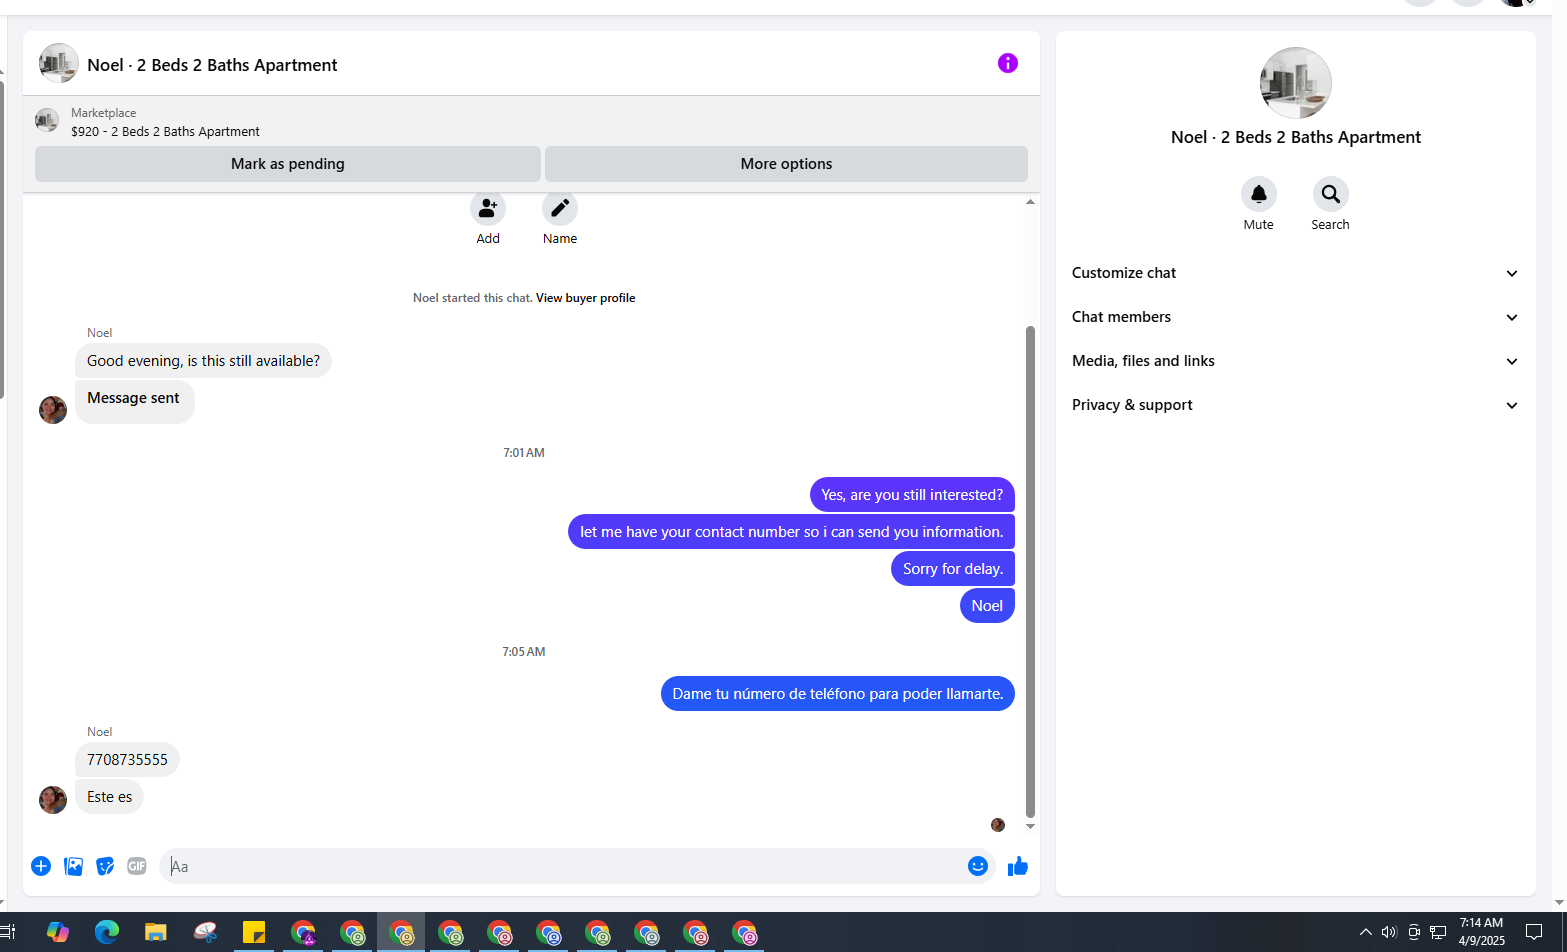Screen dimensions: 1567x952
Task: Open the View buyer profile link
Action: click(x=585, y=298)
